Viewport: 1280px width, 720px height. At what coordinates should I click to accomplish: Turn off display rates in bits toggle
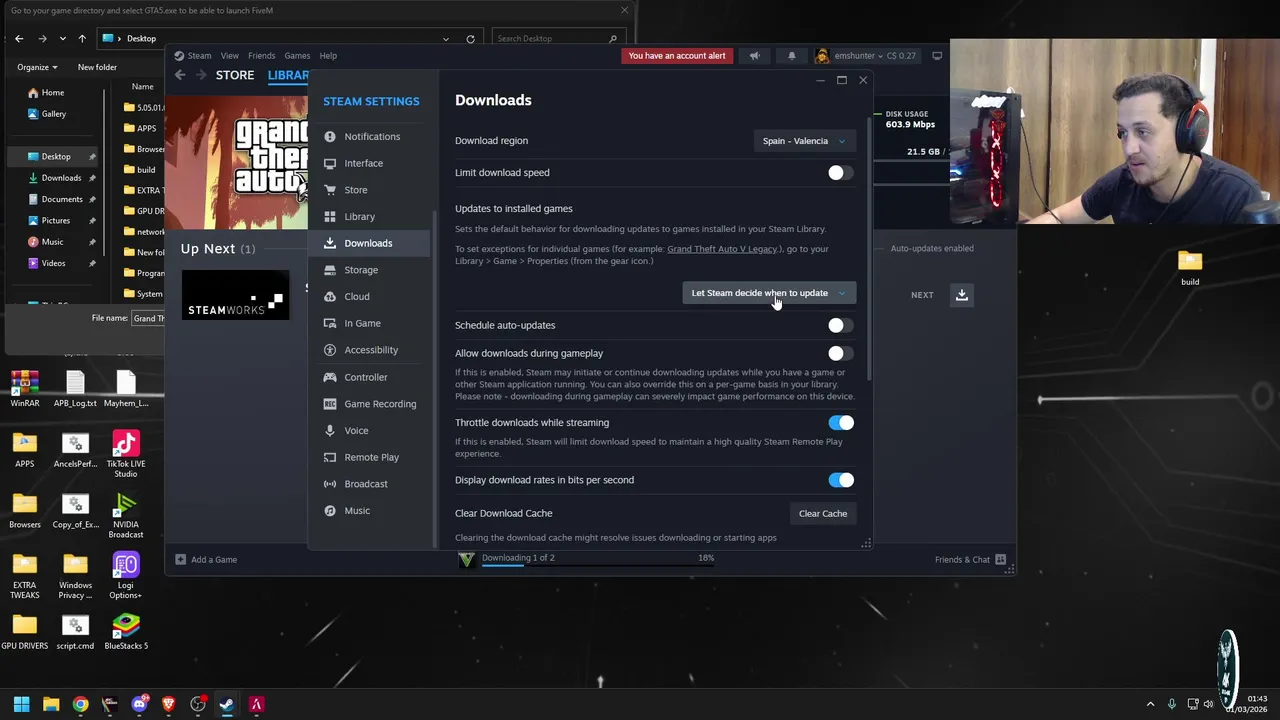pos(840,480)
